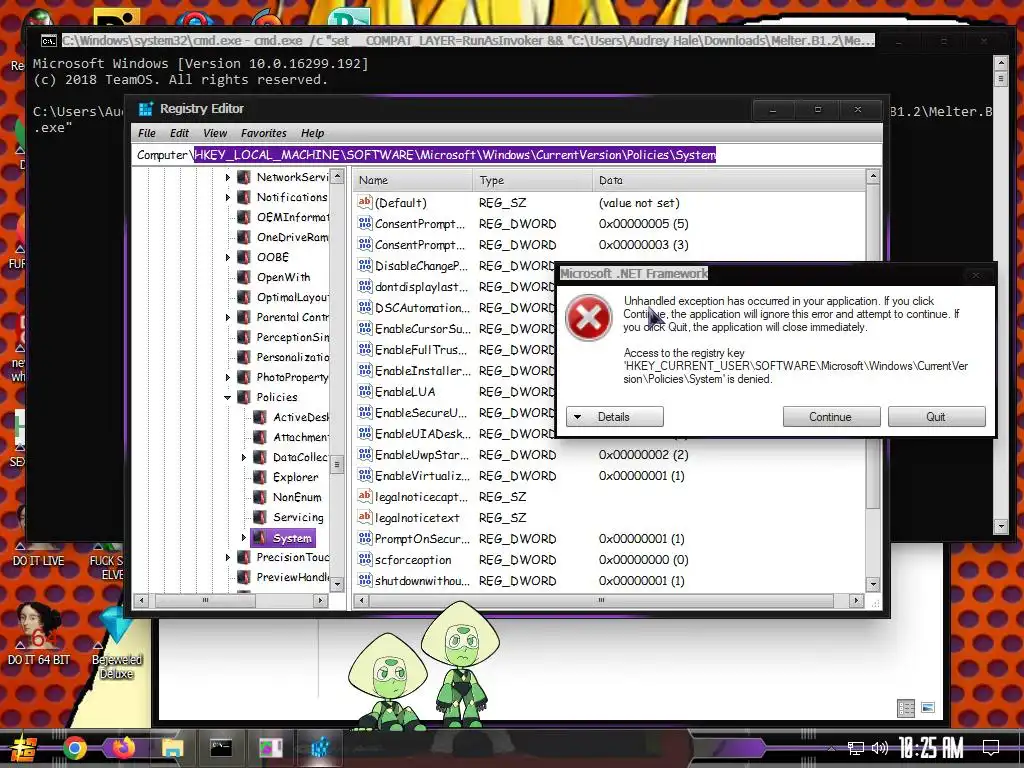Click the values list scroll-down arrow

(x=873, y=583)
